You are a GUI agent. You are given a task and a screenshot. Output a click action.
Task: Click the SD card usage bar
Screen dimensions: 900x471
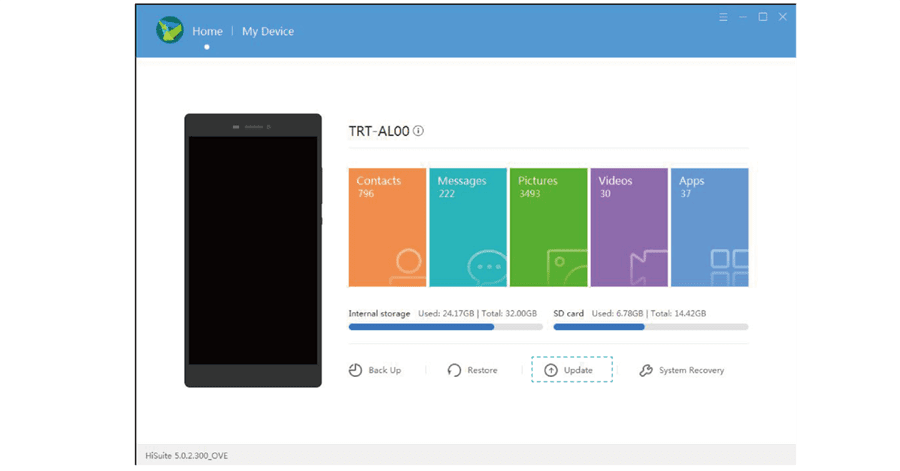650,326
